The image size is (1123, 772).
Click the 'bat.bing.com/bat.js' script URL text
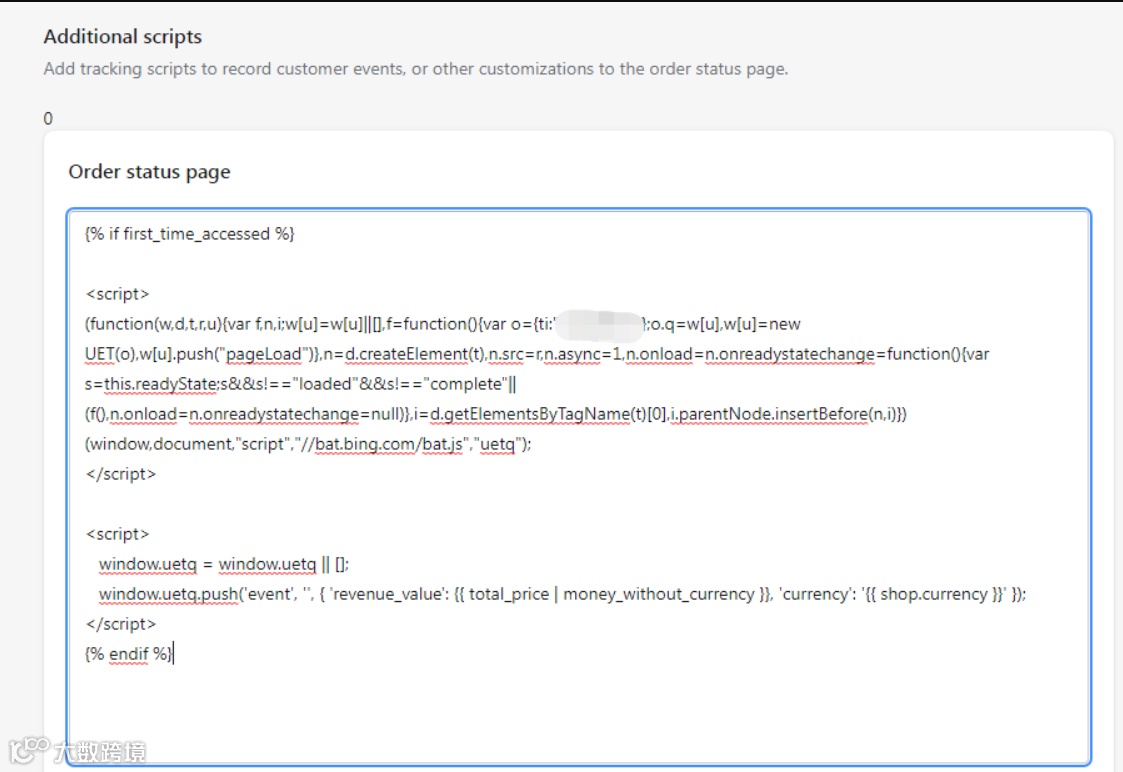pyautogui.click(x=388, y=444)
